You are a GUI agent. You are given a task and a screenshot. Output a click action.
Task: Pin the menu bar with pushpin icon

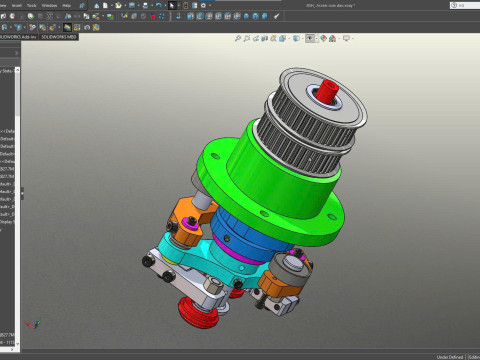(x=82, y=6)
